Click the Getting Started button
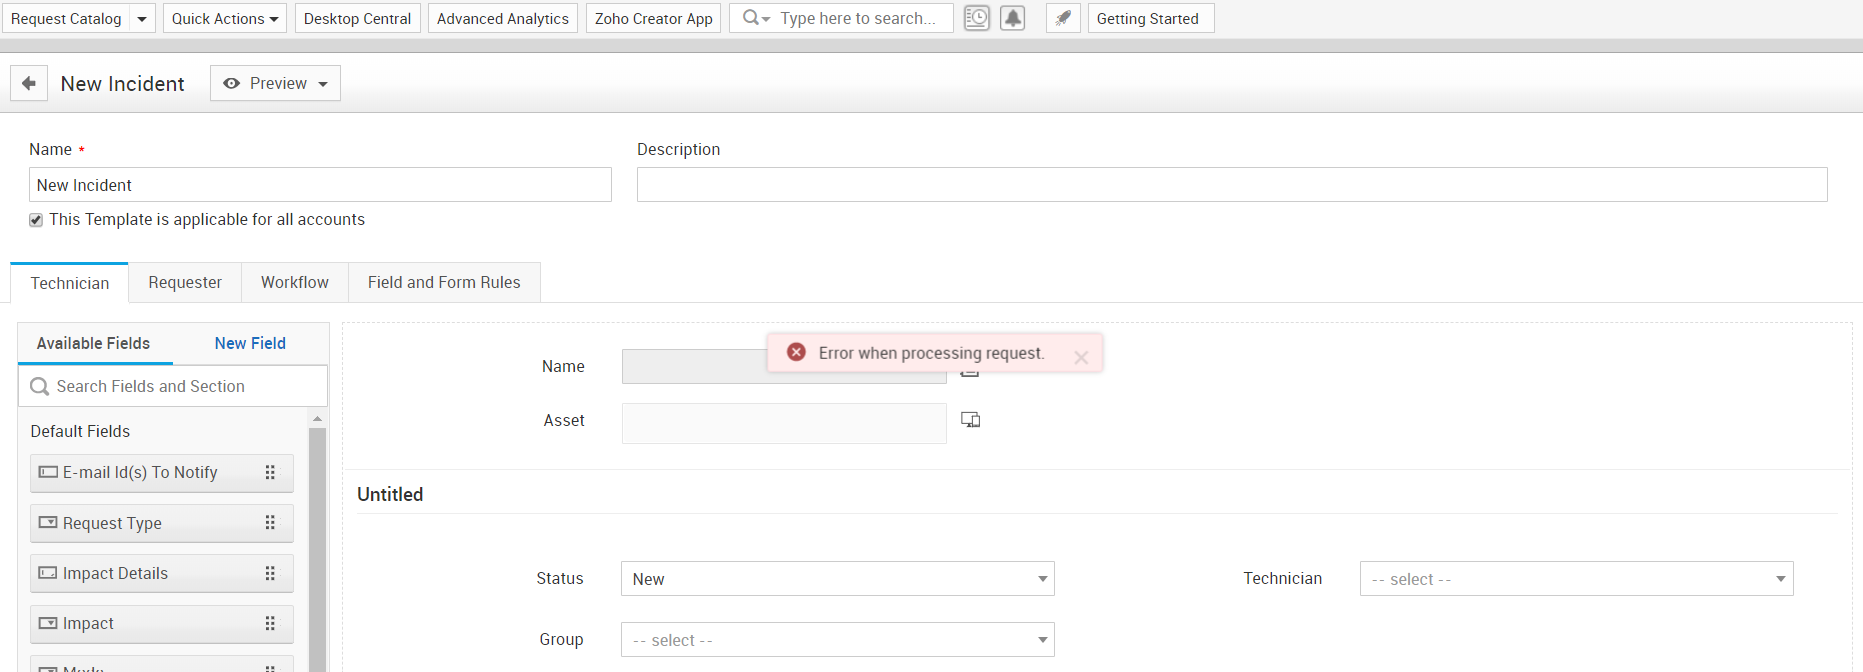This screenshot has width=1863, height=672. coord(1150,18)
